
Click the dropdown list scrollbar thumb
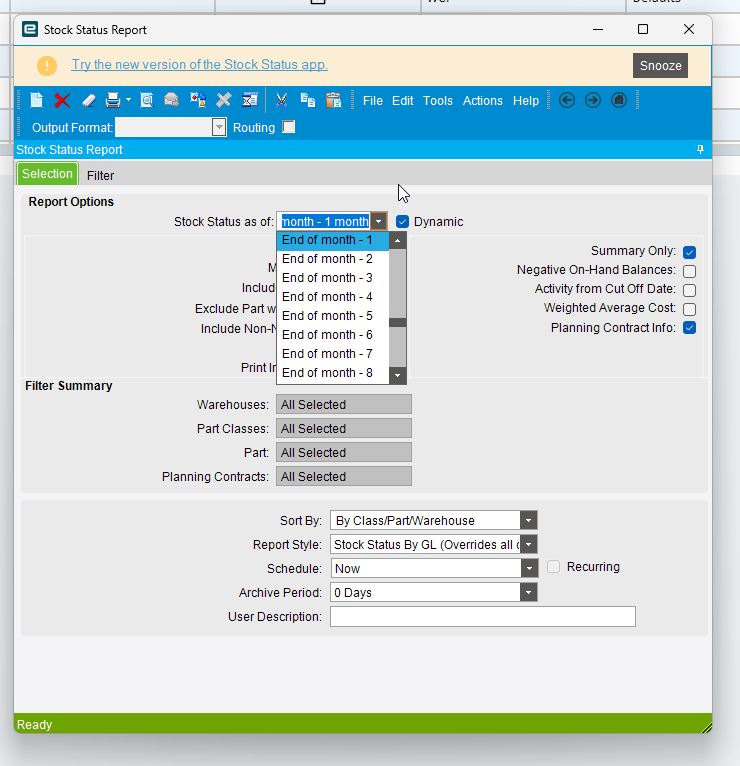click(398, 322)
